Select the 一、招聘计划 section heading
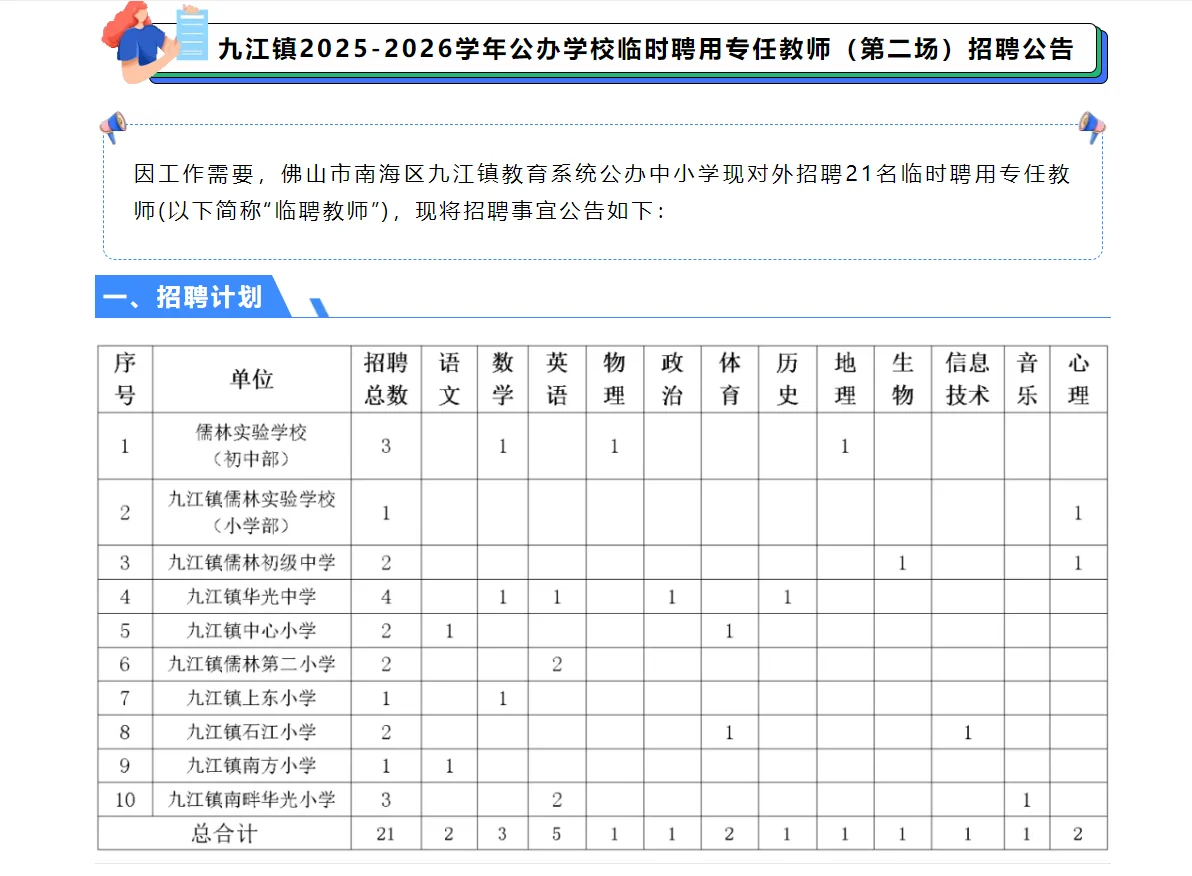Screen dimensions: 1192x876 (183, 297)
